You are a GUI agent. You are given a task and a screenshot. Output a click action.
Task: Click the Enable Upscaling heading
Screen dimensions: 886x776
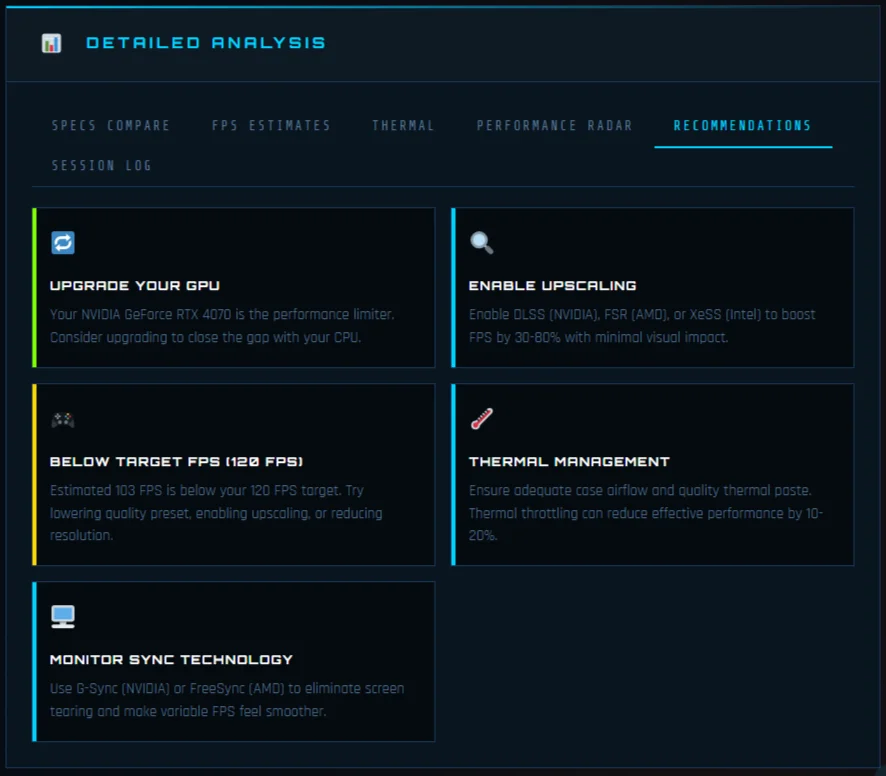[x=552, y=286]
